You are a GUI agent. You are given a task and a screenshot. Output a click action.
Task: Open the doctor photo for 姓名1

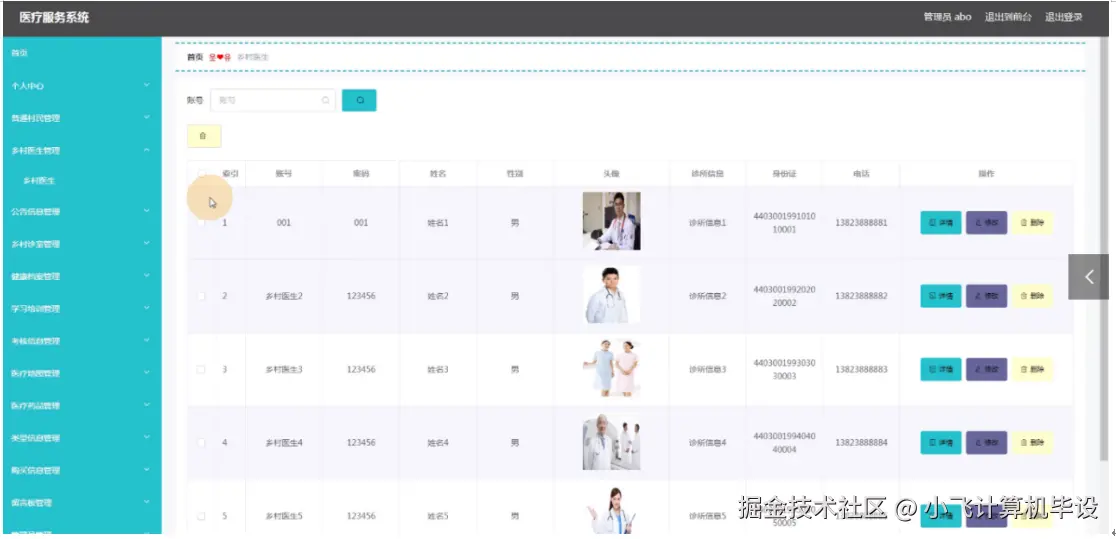[611, 221]
